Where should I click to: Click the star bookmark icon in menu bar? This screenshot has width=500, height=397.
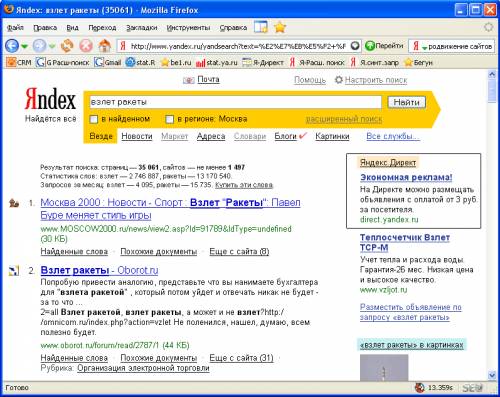(x=280, y=27)
